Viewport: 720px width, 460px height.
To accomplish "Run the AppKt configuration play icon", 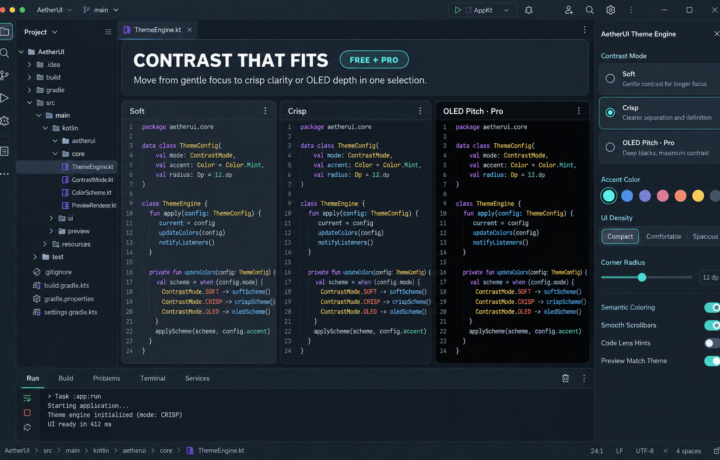I will point(457,10).
